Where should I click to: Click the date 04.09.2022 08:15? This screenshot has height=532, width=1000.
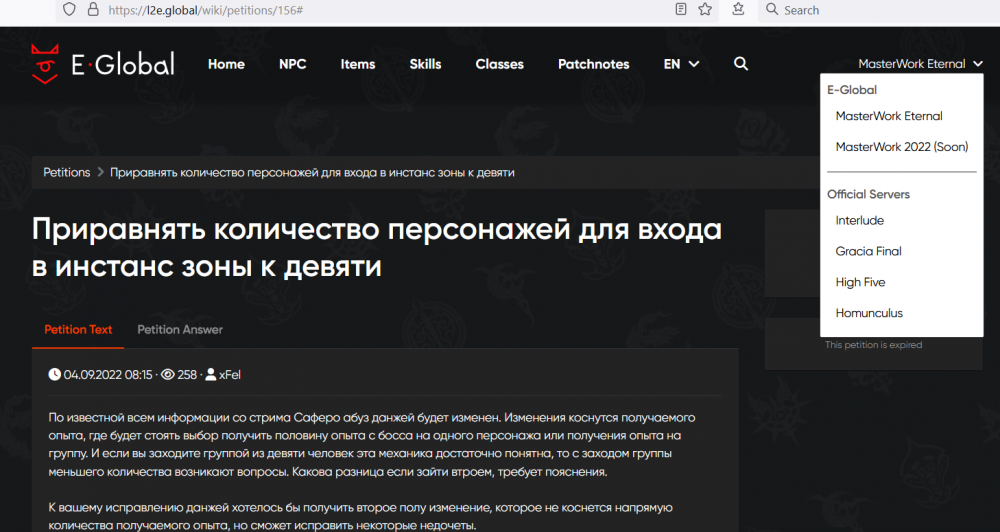[x=108, y=374]
